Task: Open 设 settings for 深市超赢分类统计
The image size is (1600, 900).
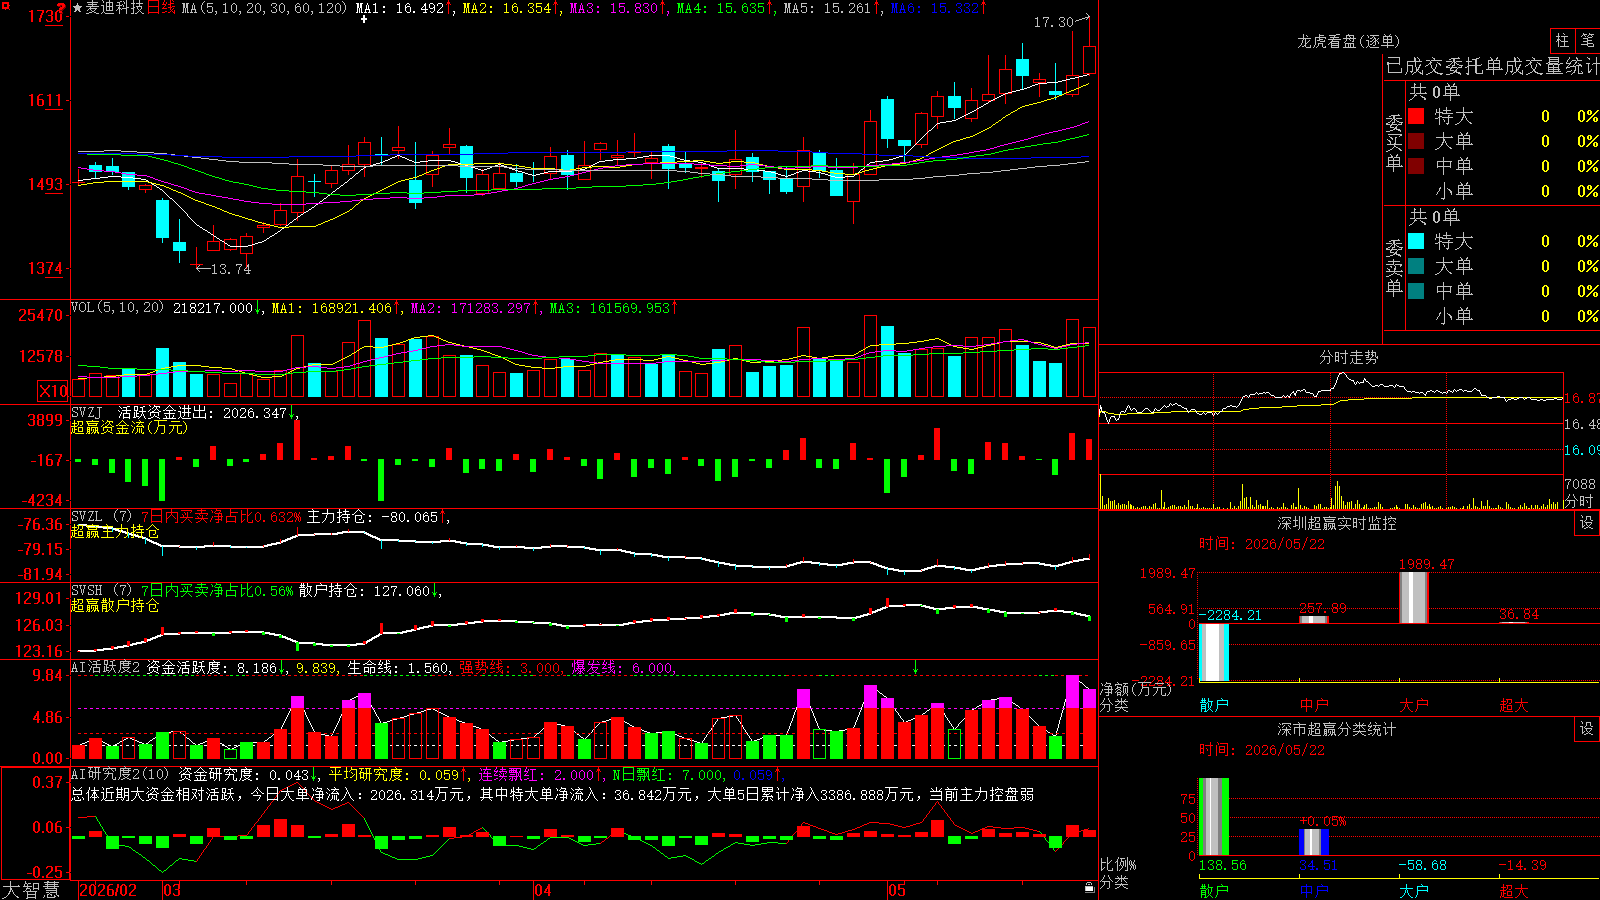Action: (1587, 729)
